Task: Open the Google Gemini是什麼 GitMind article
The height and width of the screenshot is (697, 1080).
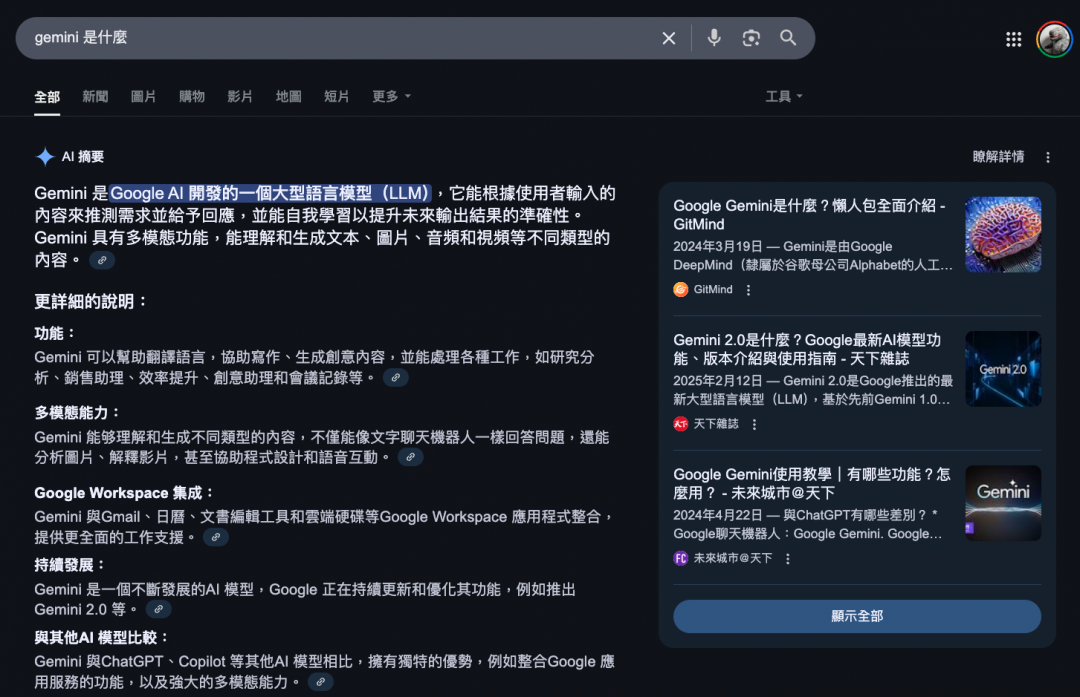Action: click(x=809, y=214)
